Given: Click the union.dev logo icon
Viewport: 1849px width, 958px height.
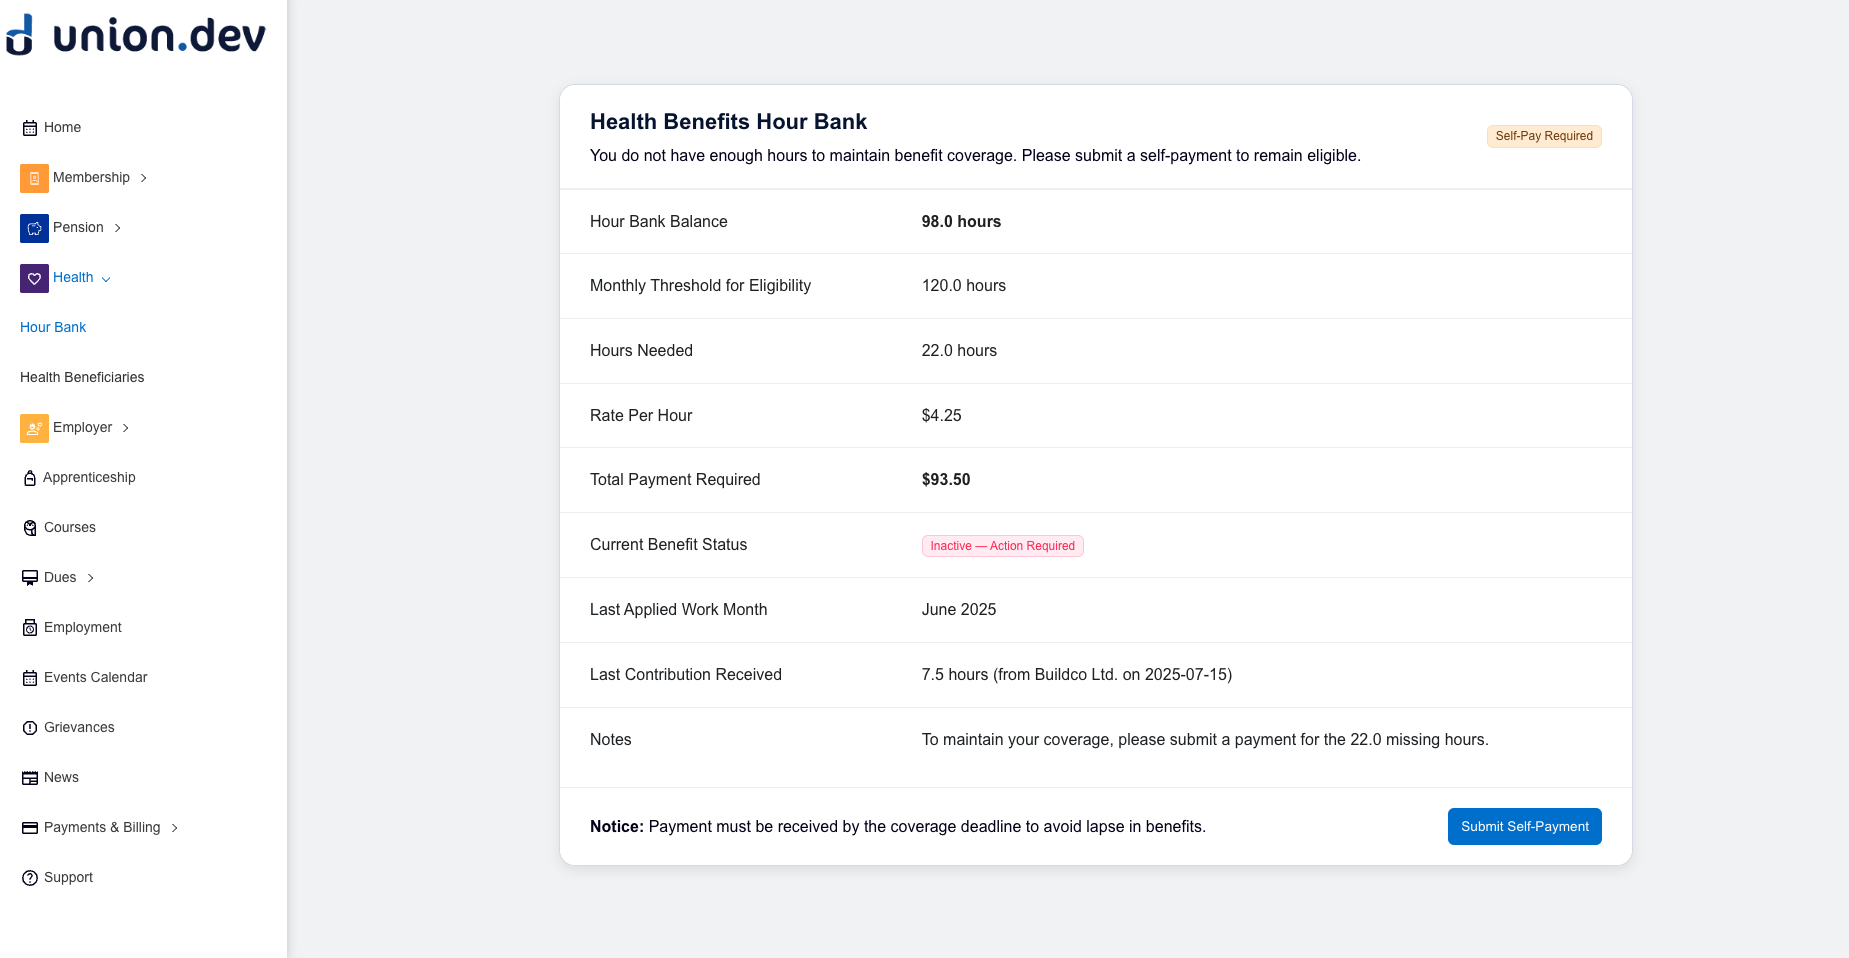Looking at the screenshot, I should [20, 36].
